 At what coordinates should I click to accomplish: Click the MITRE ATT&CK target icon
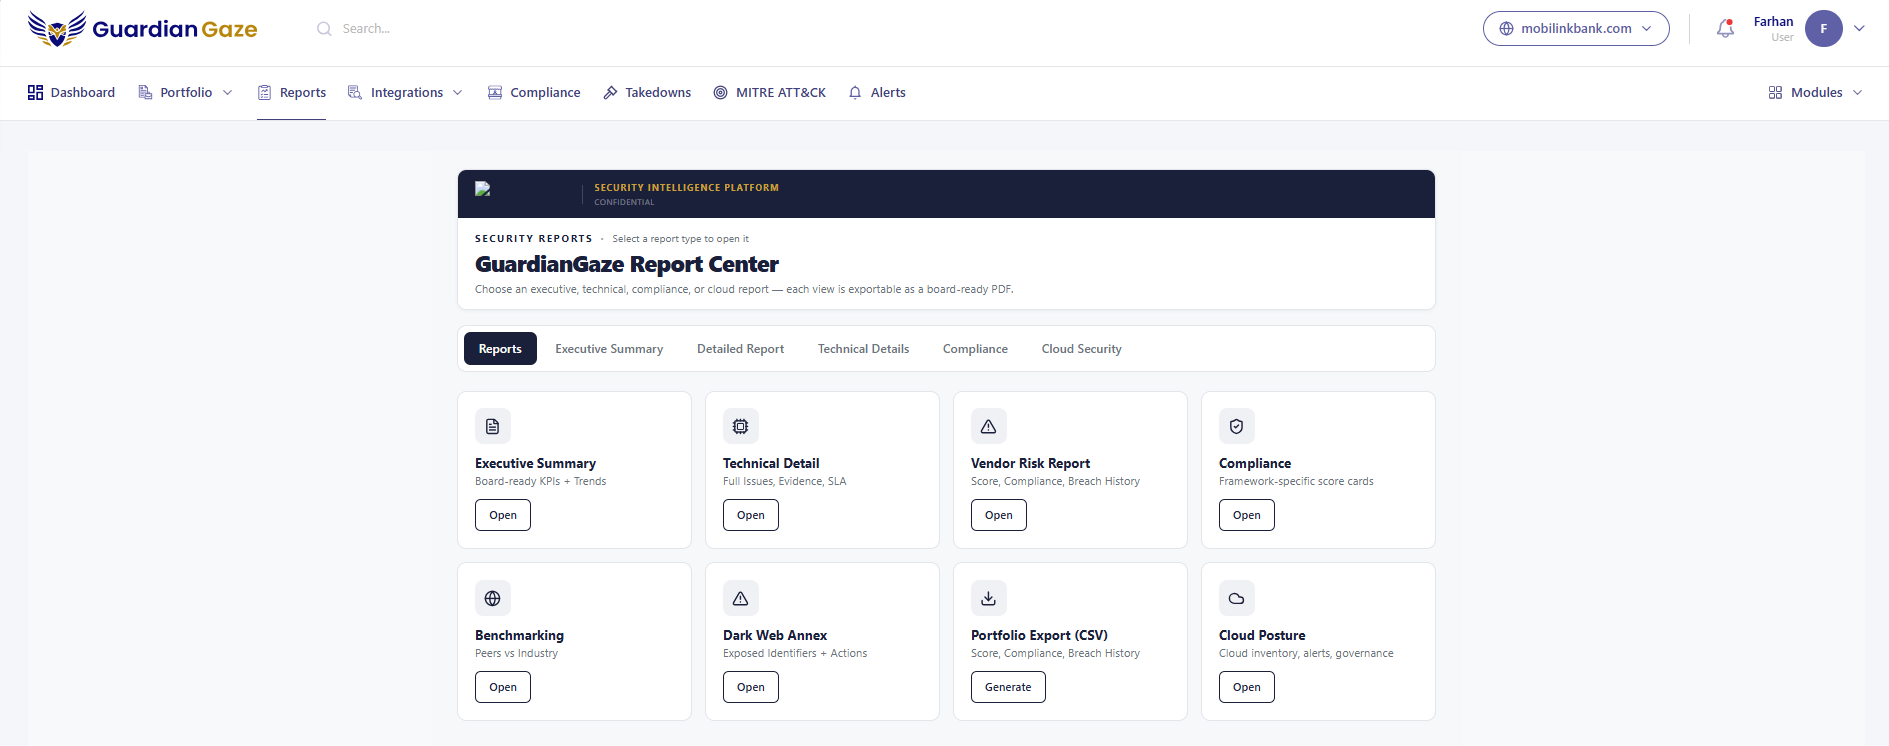click(721, 93)
